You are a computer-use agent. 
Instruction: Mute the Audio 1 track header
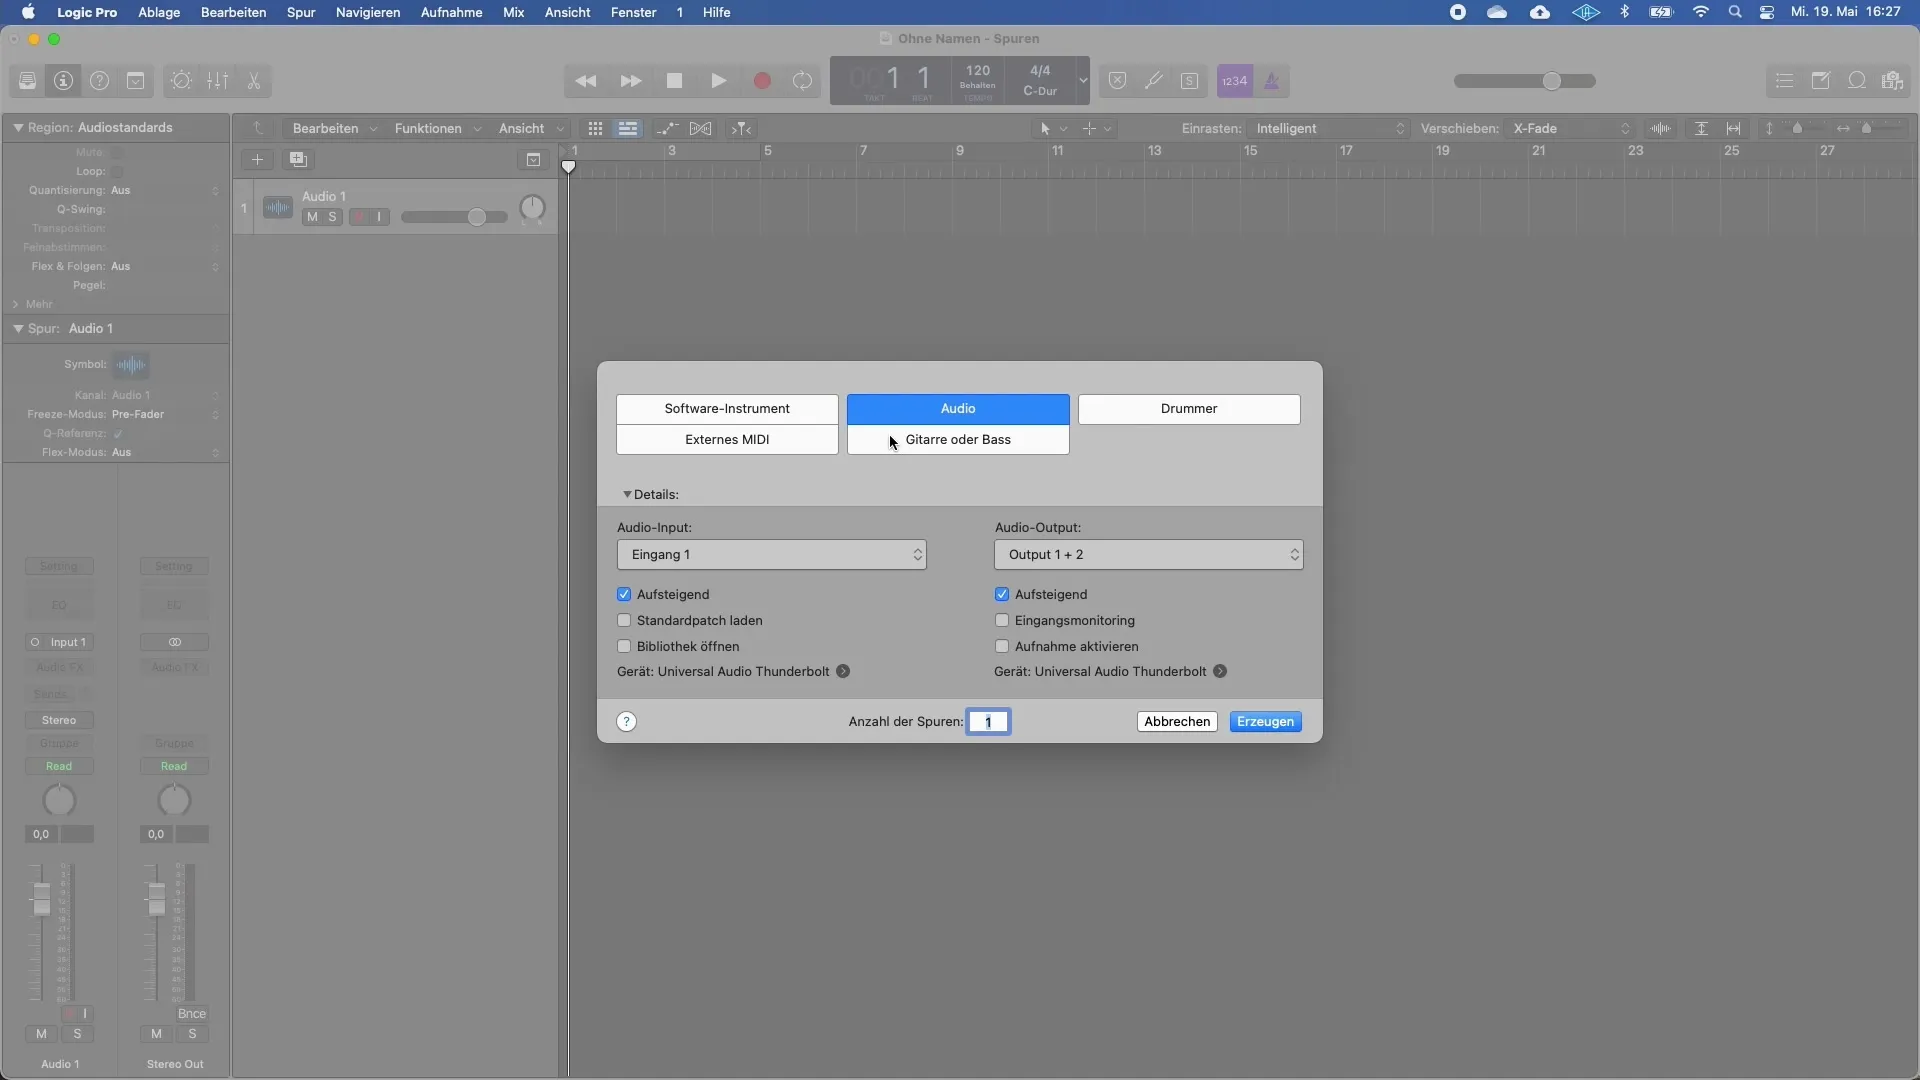312,217
